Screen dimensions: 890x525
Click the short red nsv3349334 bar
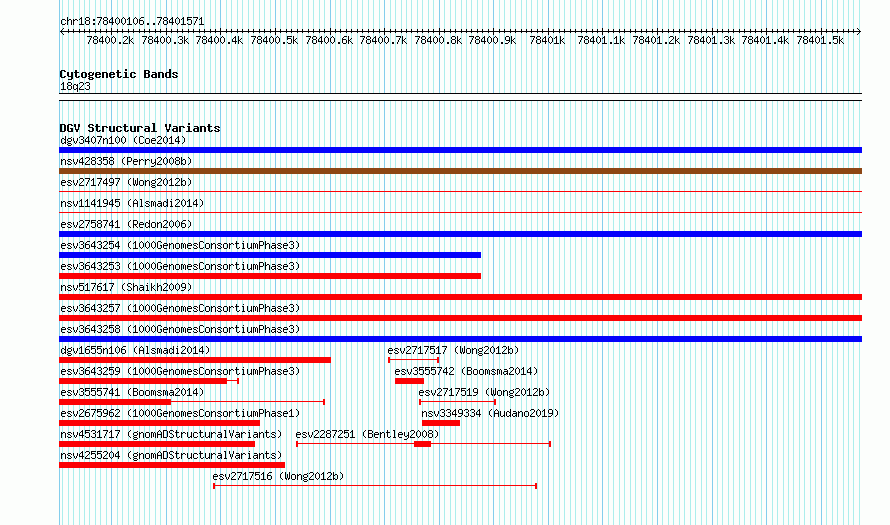tap(441, 423)
